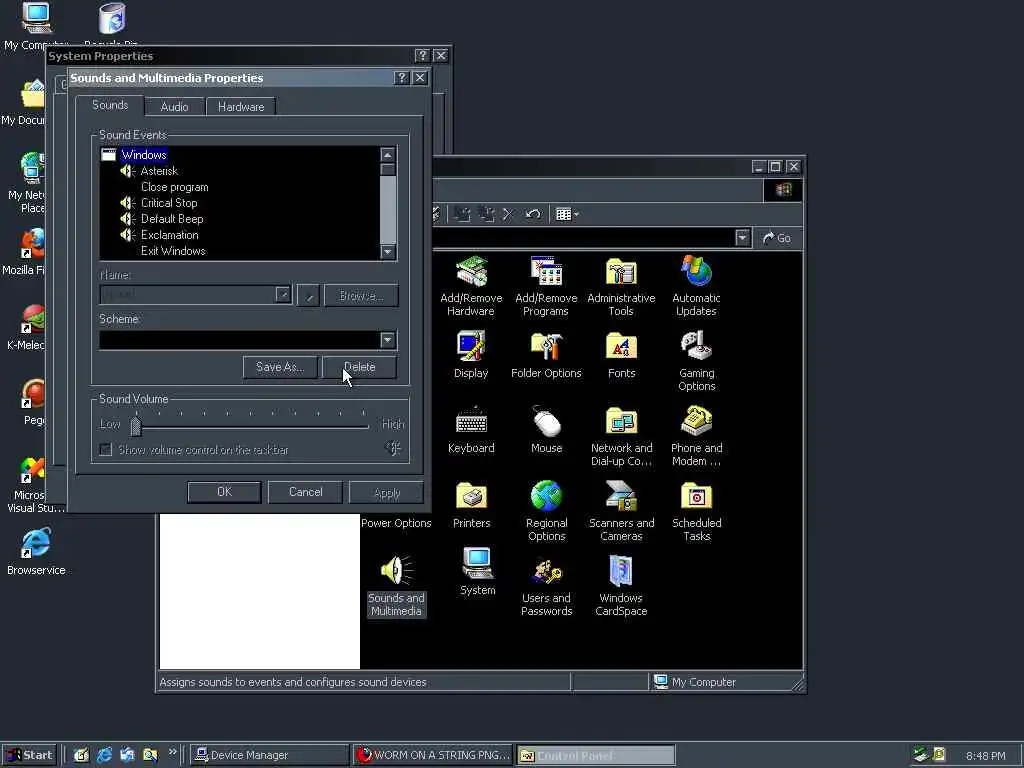Enable Show volume control on the taskbar
This screenshot has width=1024, height=768.
click(106, 450)
